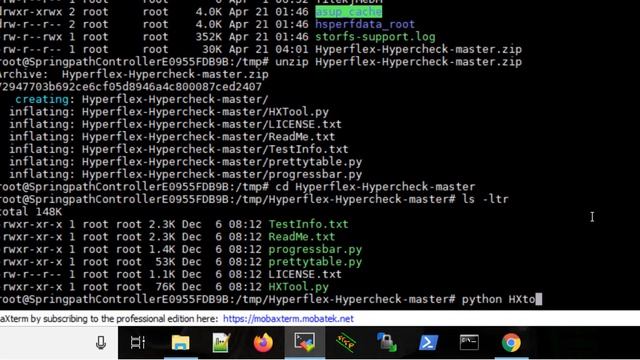The image size is (640, 360).
Task: Click the 'total 148K' line
Action: 31,212
